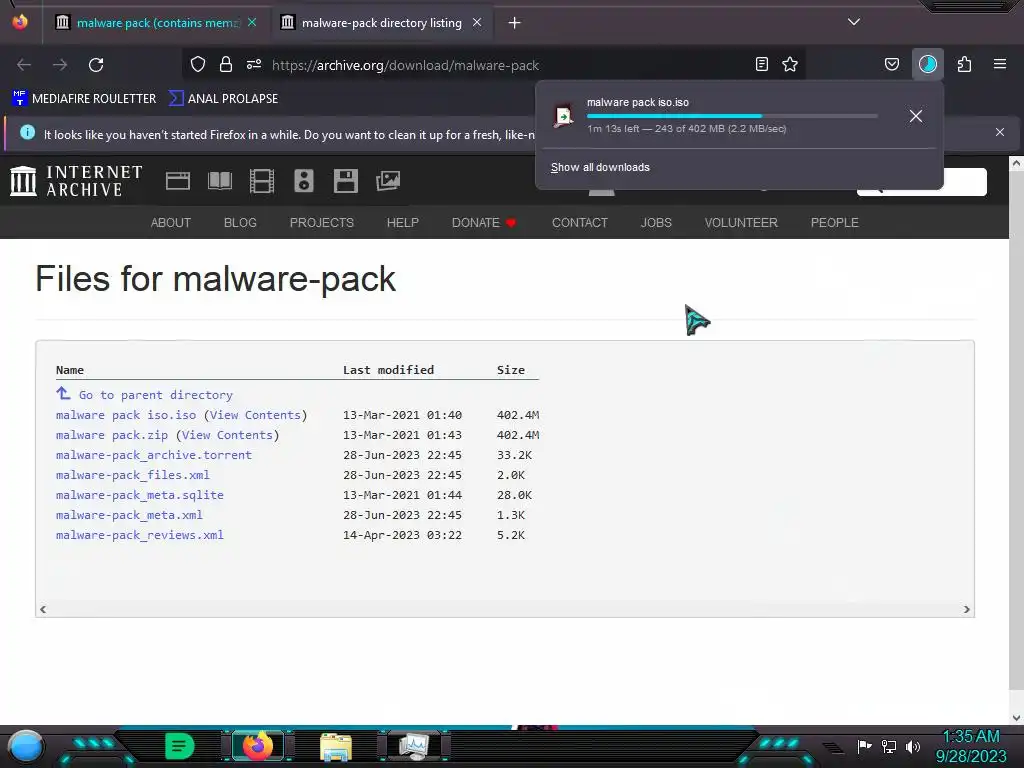Close the malware-pack directory listing tab

point(477,23)
